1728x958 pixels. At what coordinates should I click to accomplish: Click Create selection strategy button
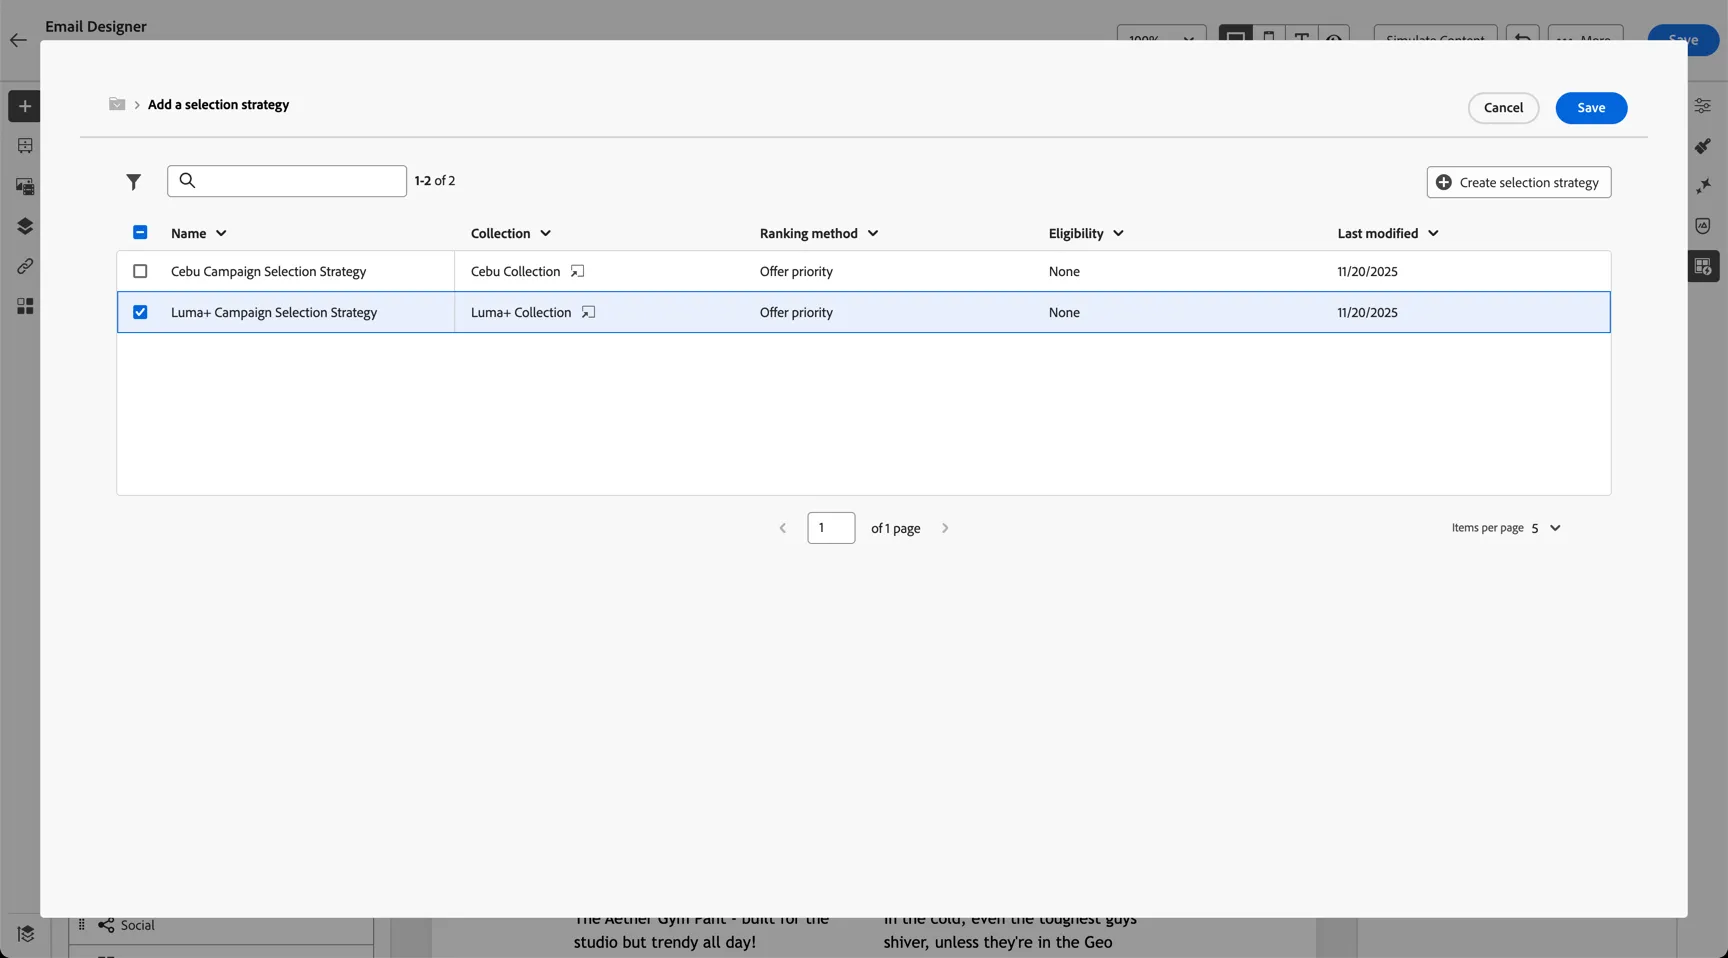(x=1518, y=182)
